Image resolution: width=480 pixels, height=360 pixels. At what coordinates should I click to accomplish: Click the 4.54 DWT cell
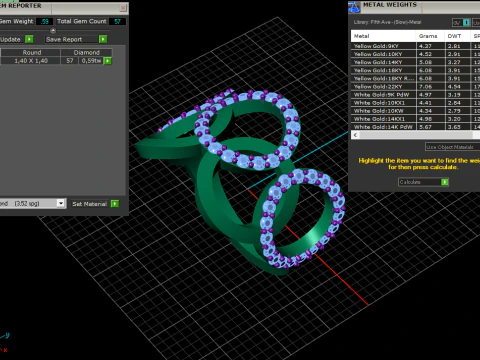pyautogui.click(x=458, y=86)
